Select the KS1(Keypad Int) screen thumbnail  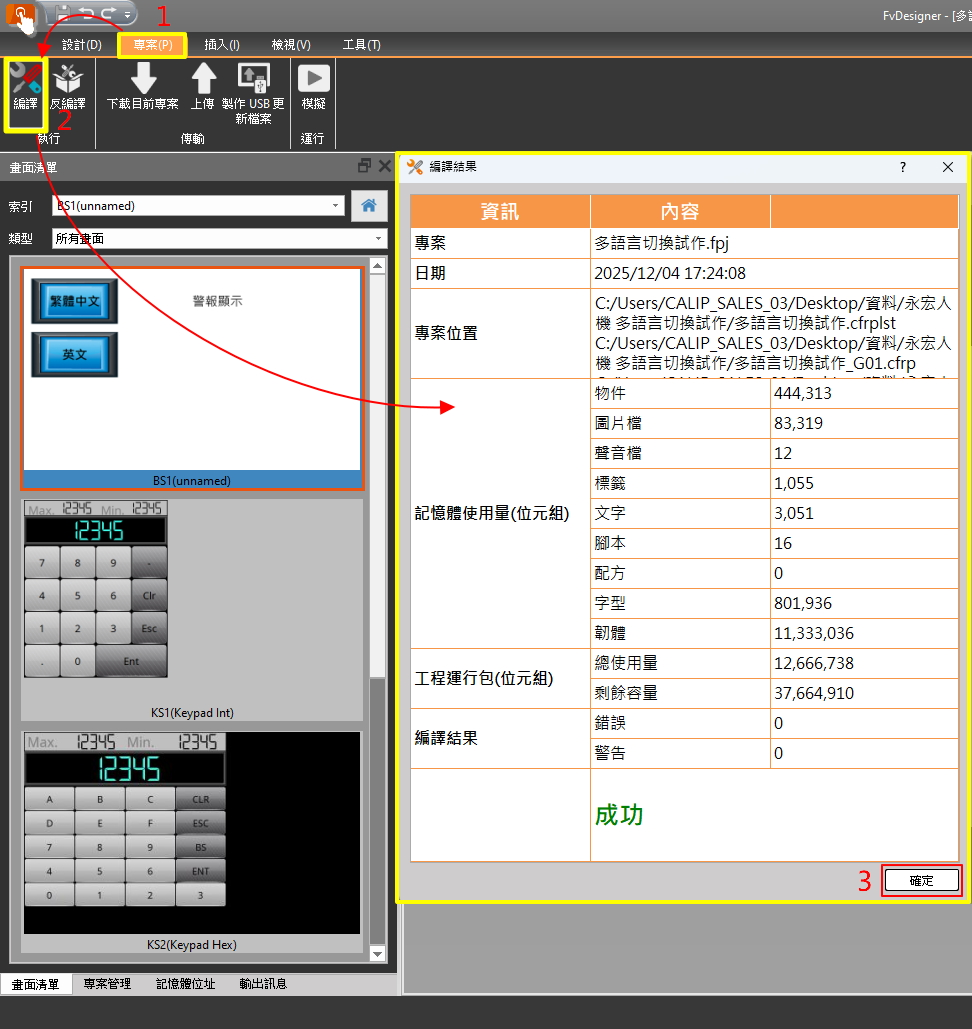coord(192,609)
